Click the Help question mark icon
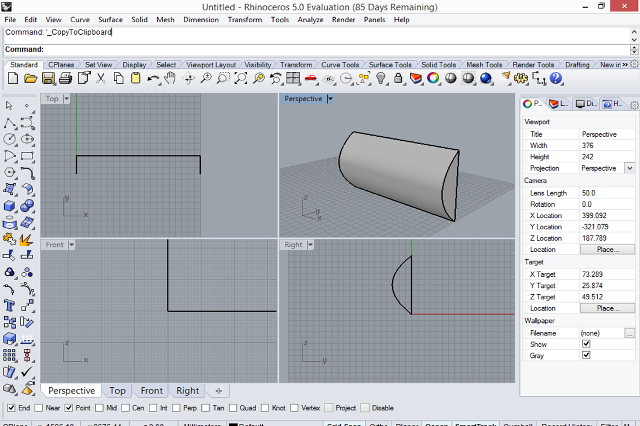Image resolution: width=640 pixels, height=426 pixels. click(x=556, y=78)
